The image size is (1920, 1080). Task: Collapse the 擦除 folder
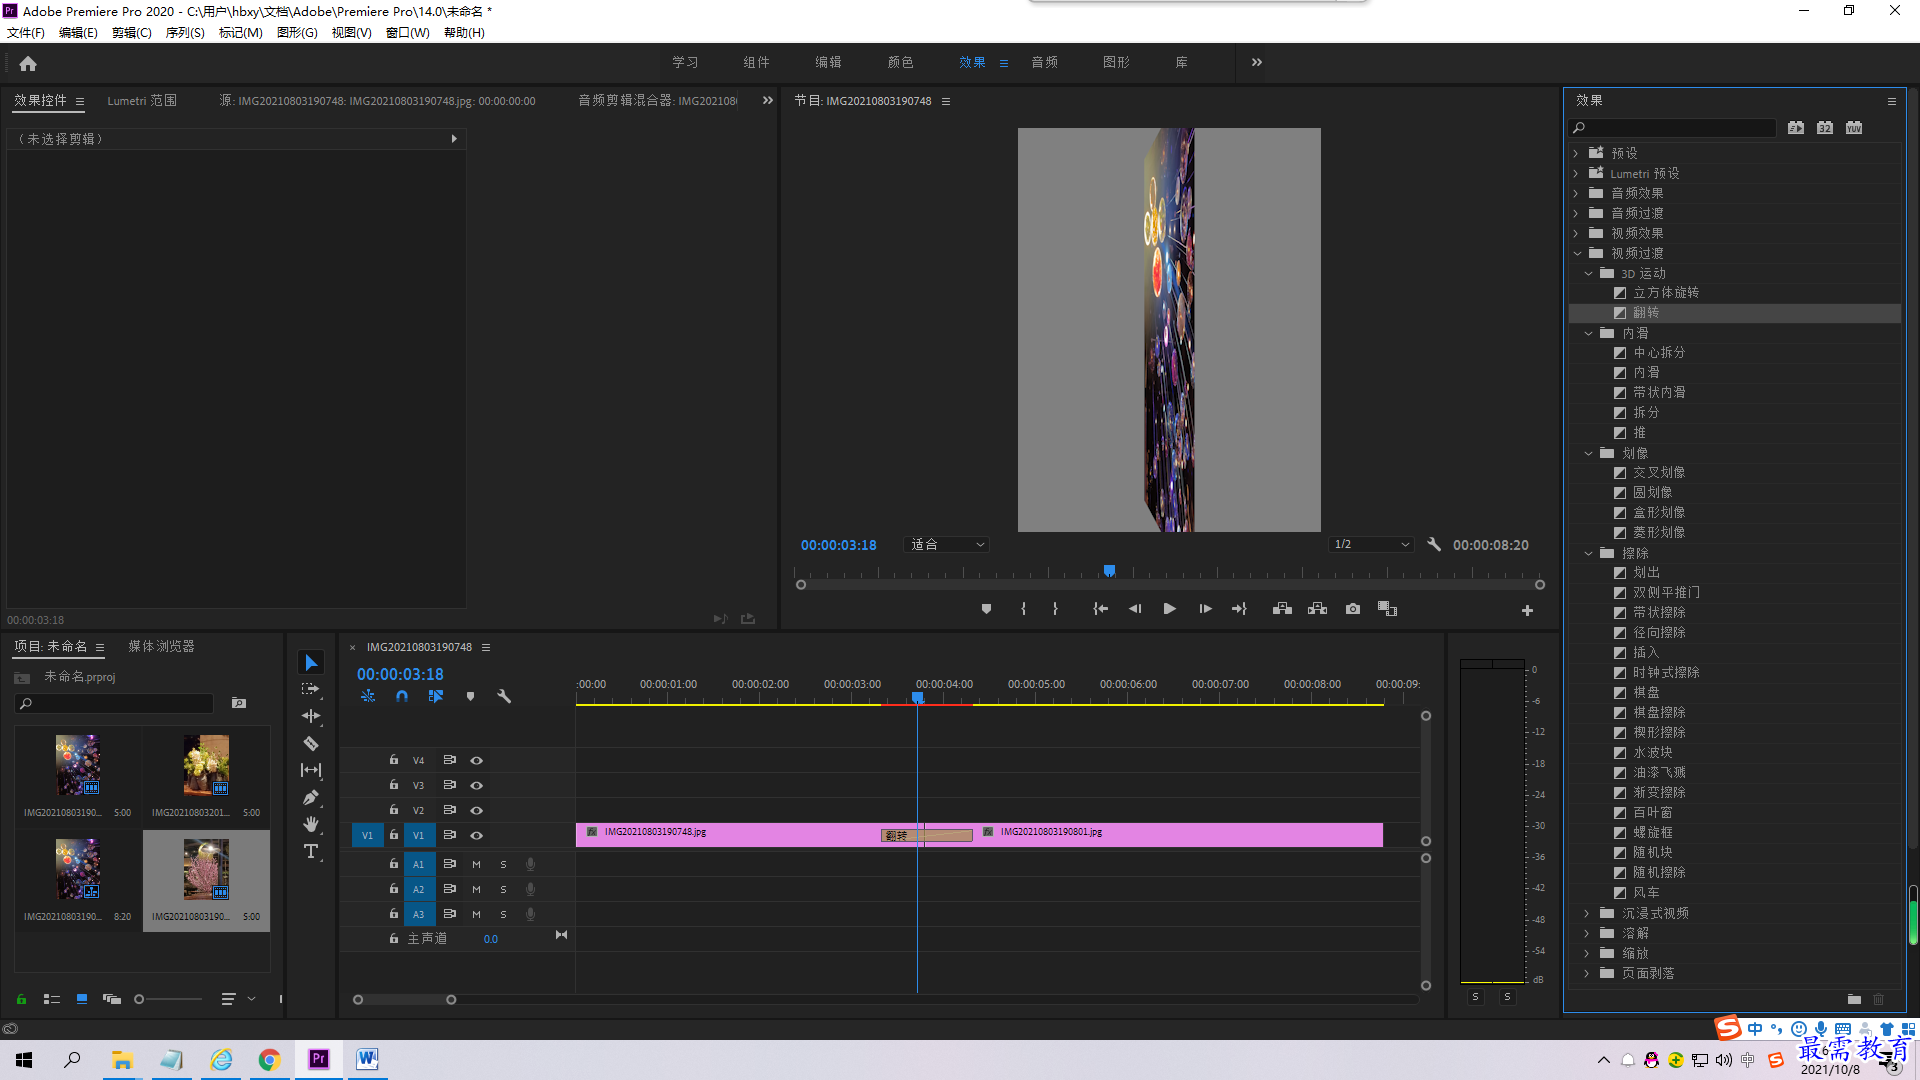(x=1588, y=553)
